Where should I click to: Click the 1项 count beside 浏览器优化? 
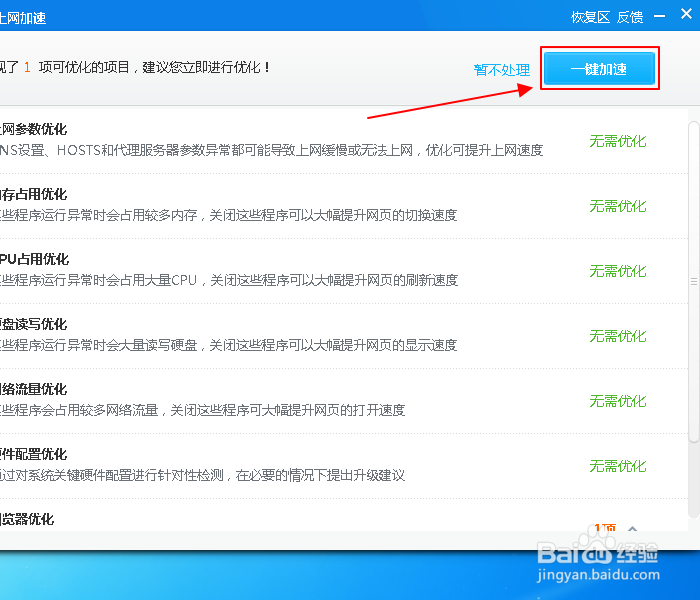(x=605, y=528)
